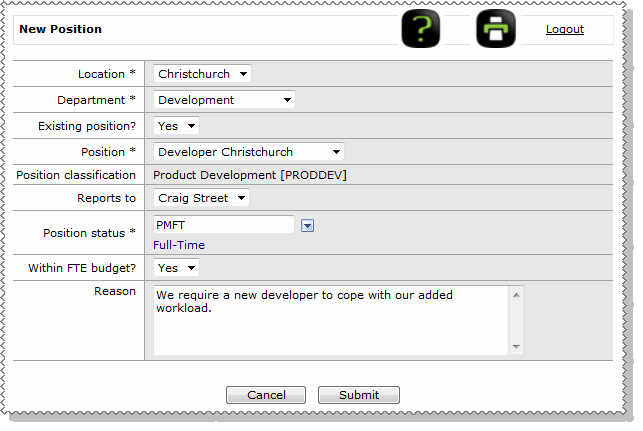Screen dimensions: 643x431
Task: Click the Reports to label
Action: click(x=106, y=198)
